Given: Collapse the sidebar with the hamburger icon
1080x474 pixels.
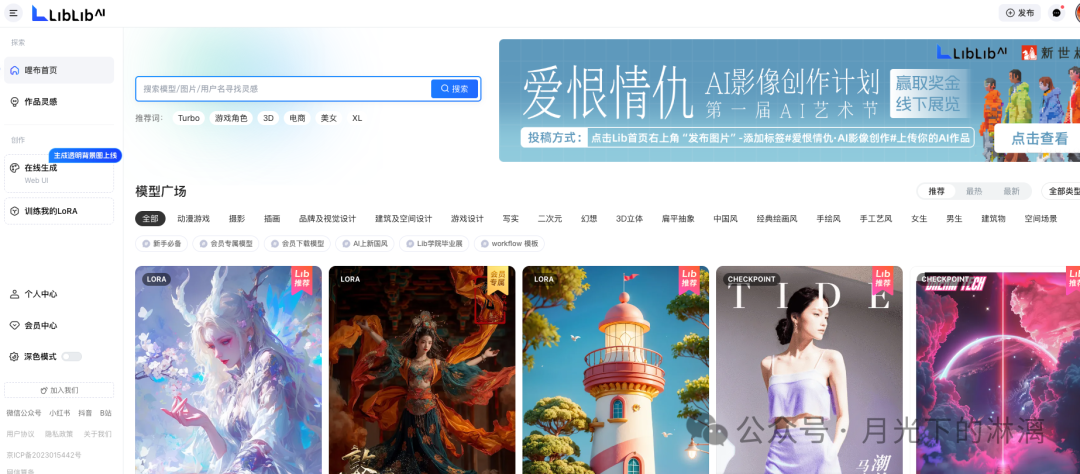Looking at the screenshot, I should click(13, 13).
